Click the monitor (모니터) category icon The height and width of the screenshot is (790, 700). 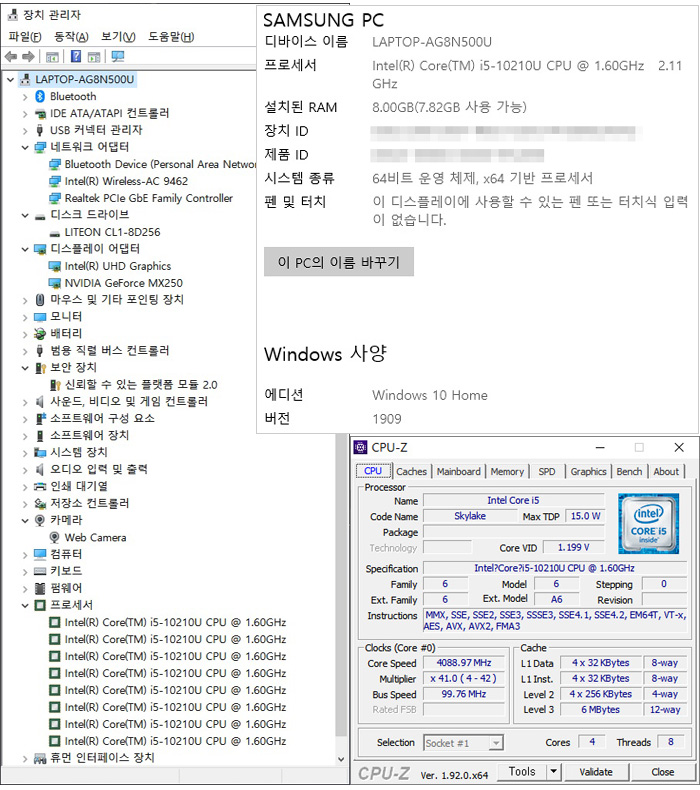[x=40, y=317]
